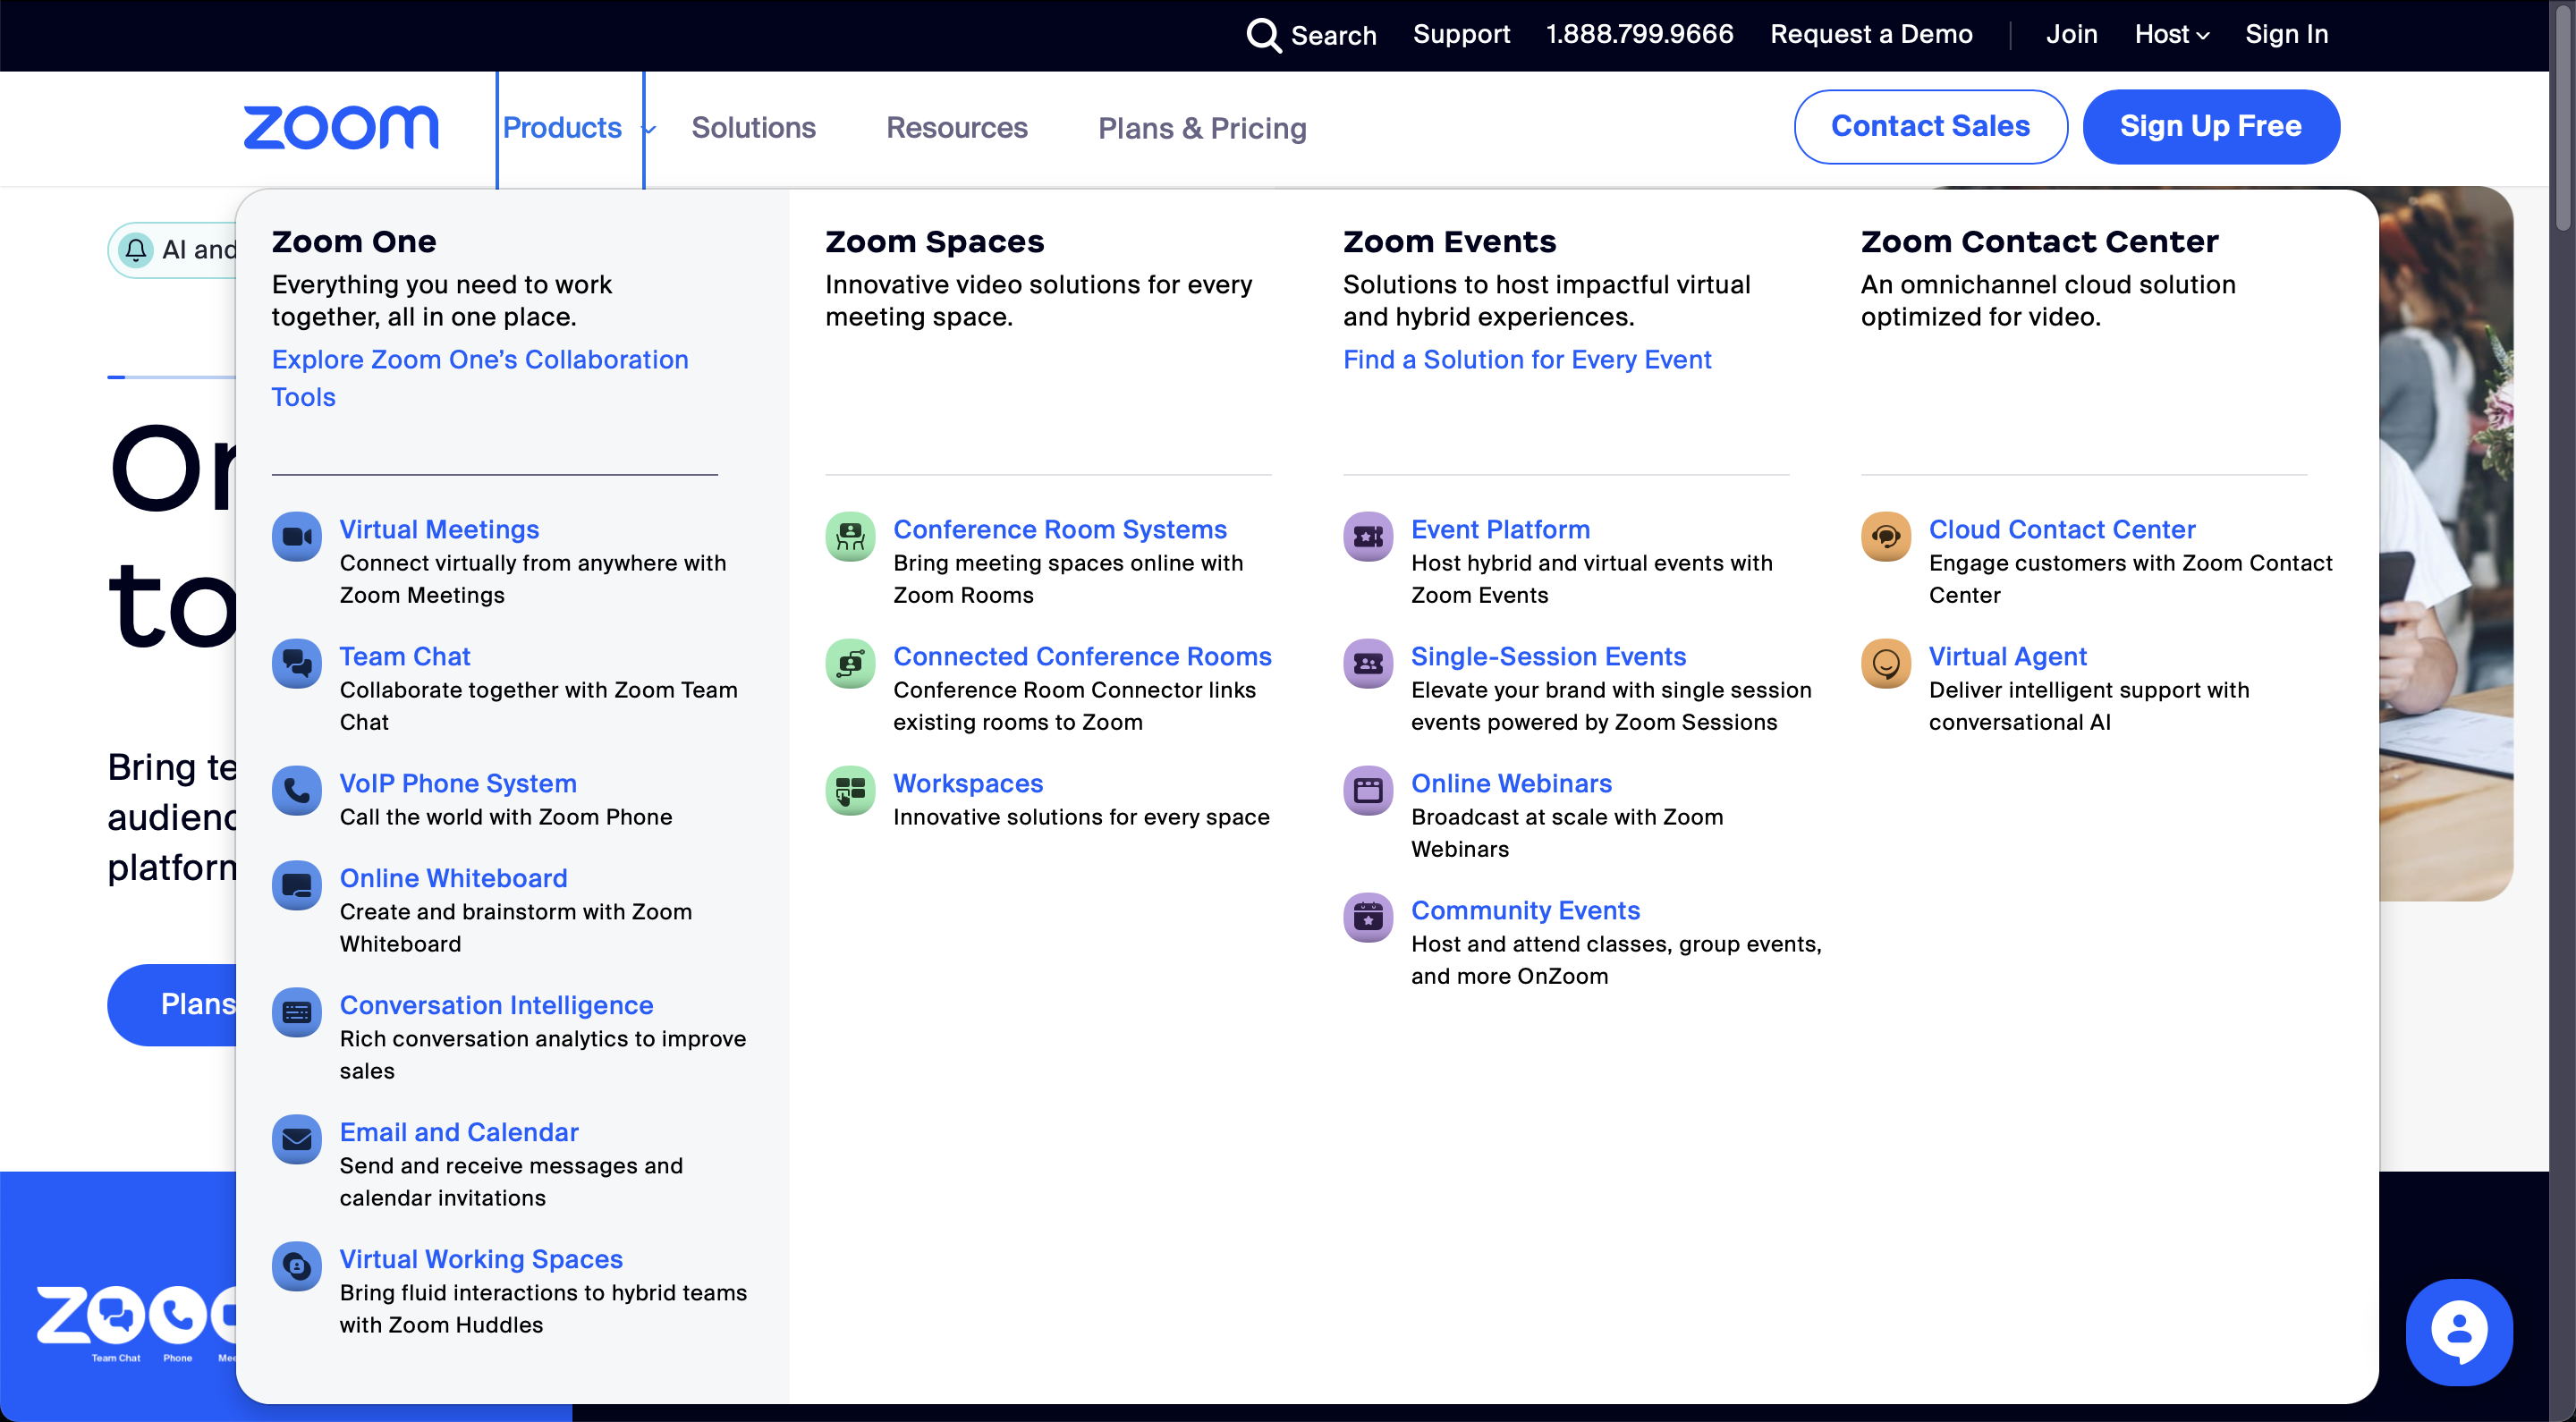Open Find a Solution for Every Event link
Viewport: 2576px width, 1422px height.
pos(1526,360)
